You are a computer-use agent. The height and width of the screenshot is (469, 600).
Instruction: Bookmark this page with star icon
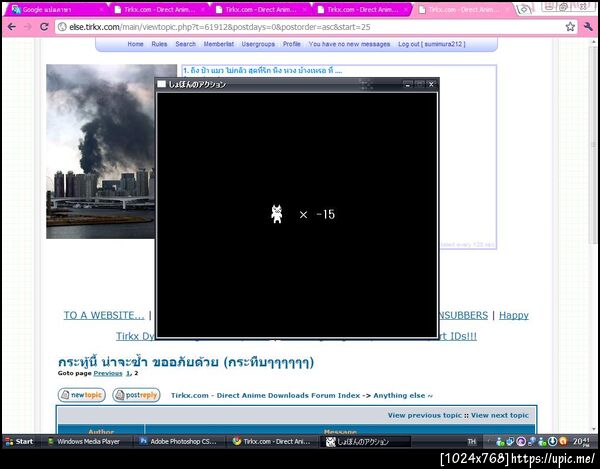(570, 27)
